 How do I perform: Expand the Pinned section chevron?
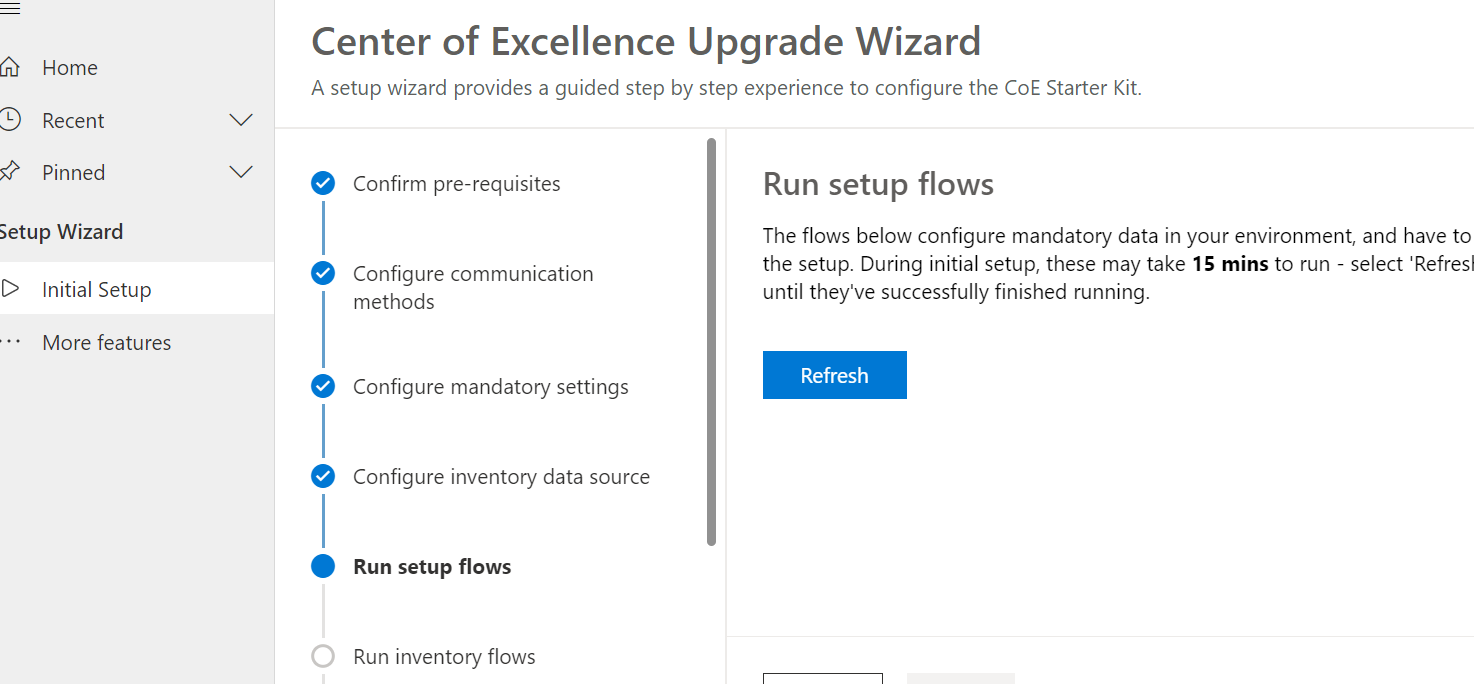[241, 171]
